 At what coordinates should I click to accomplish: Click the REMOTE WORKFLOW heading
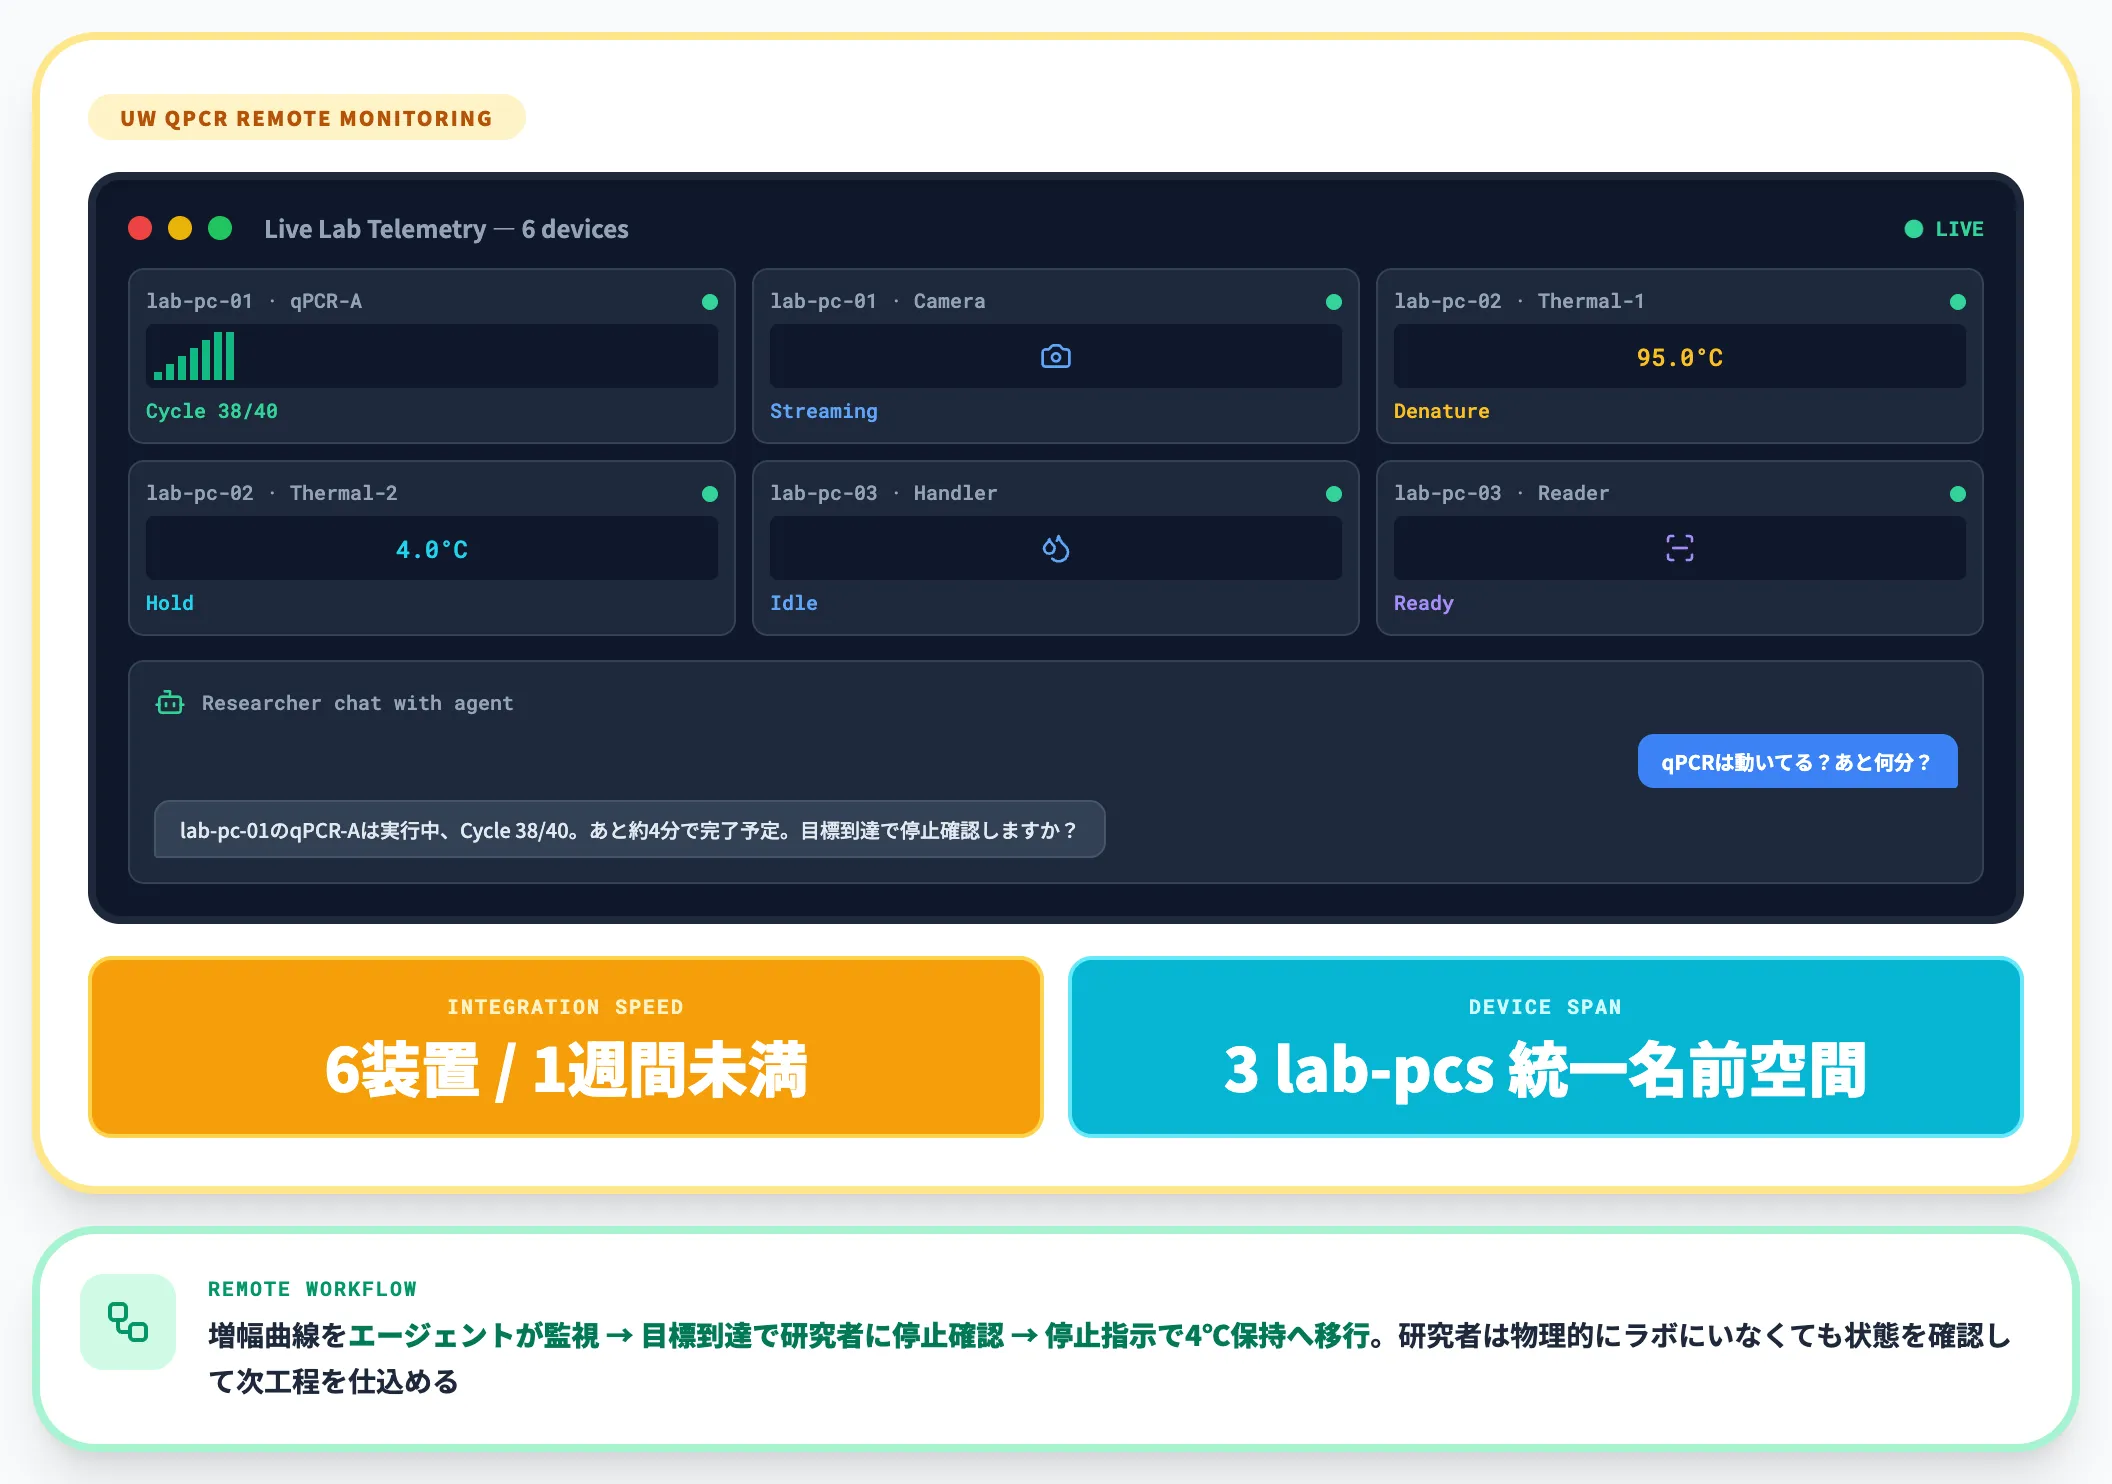click(313, 1289)
